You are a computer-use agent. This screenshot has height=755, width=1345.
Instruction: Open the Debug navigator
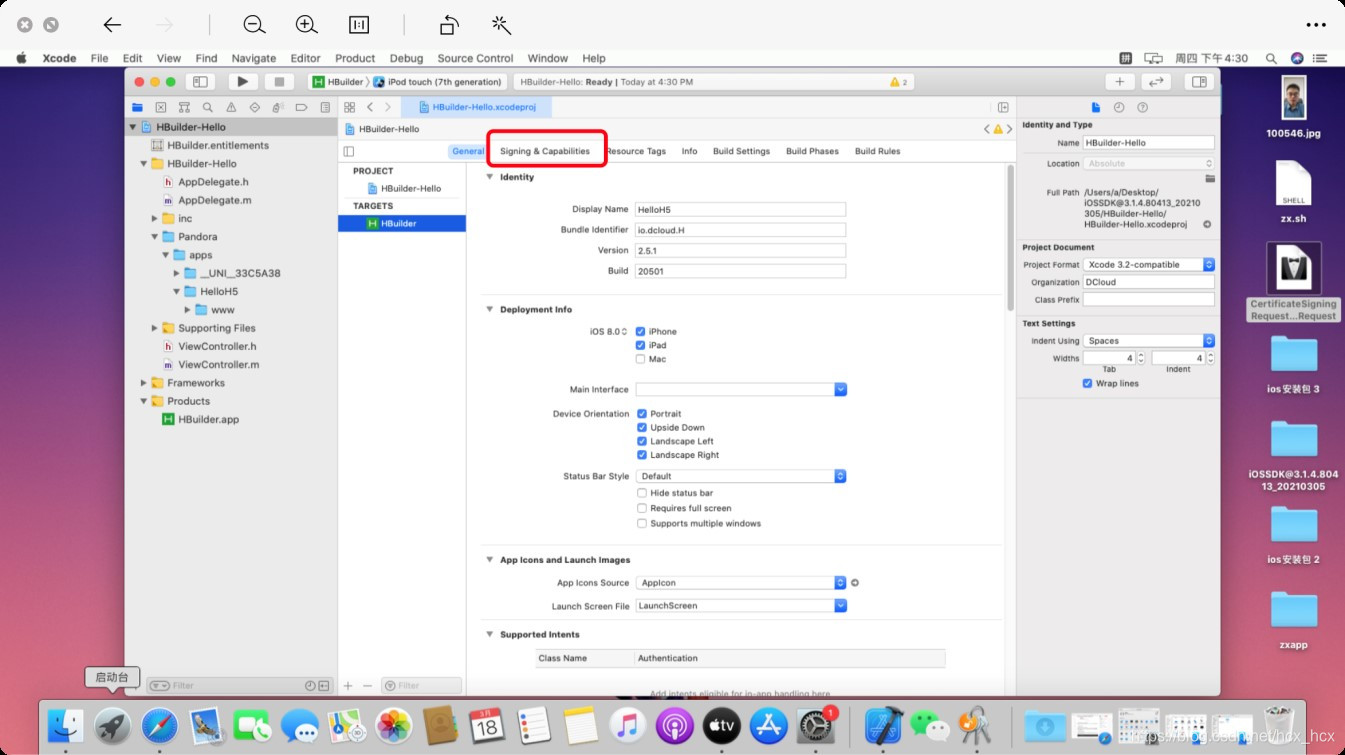278,107
